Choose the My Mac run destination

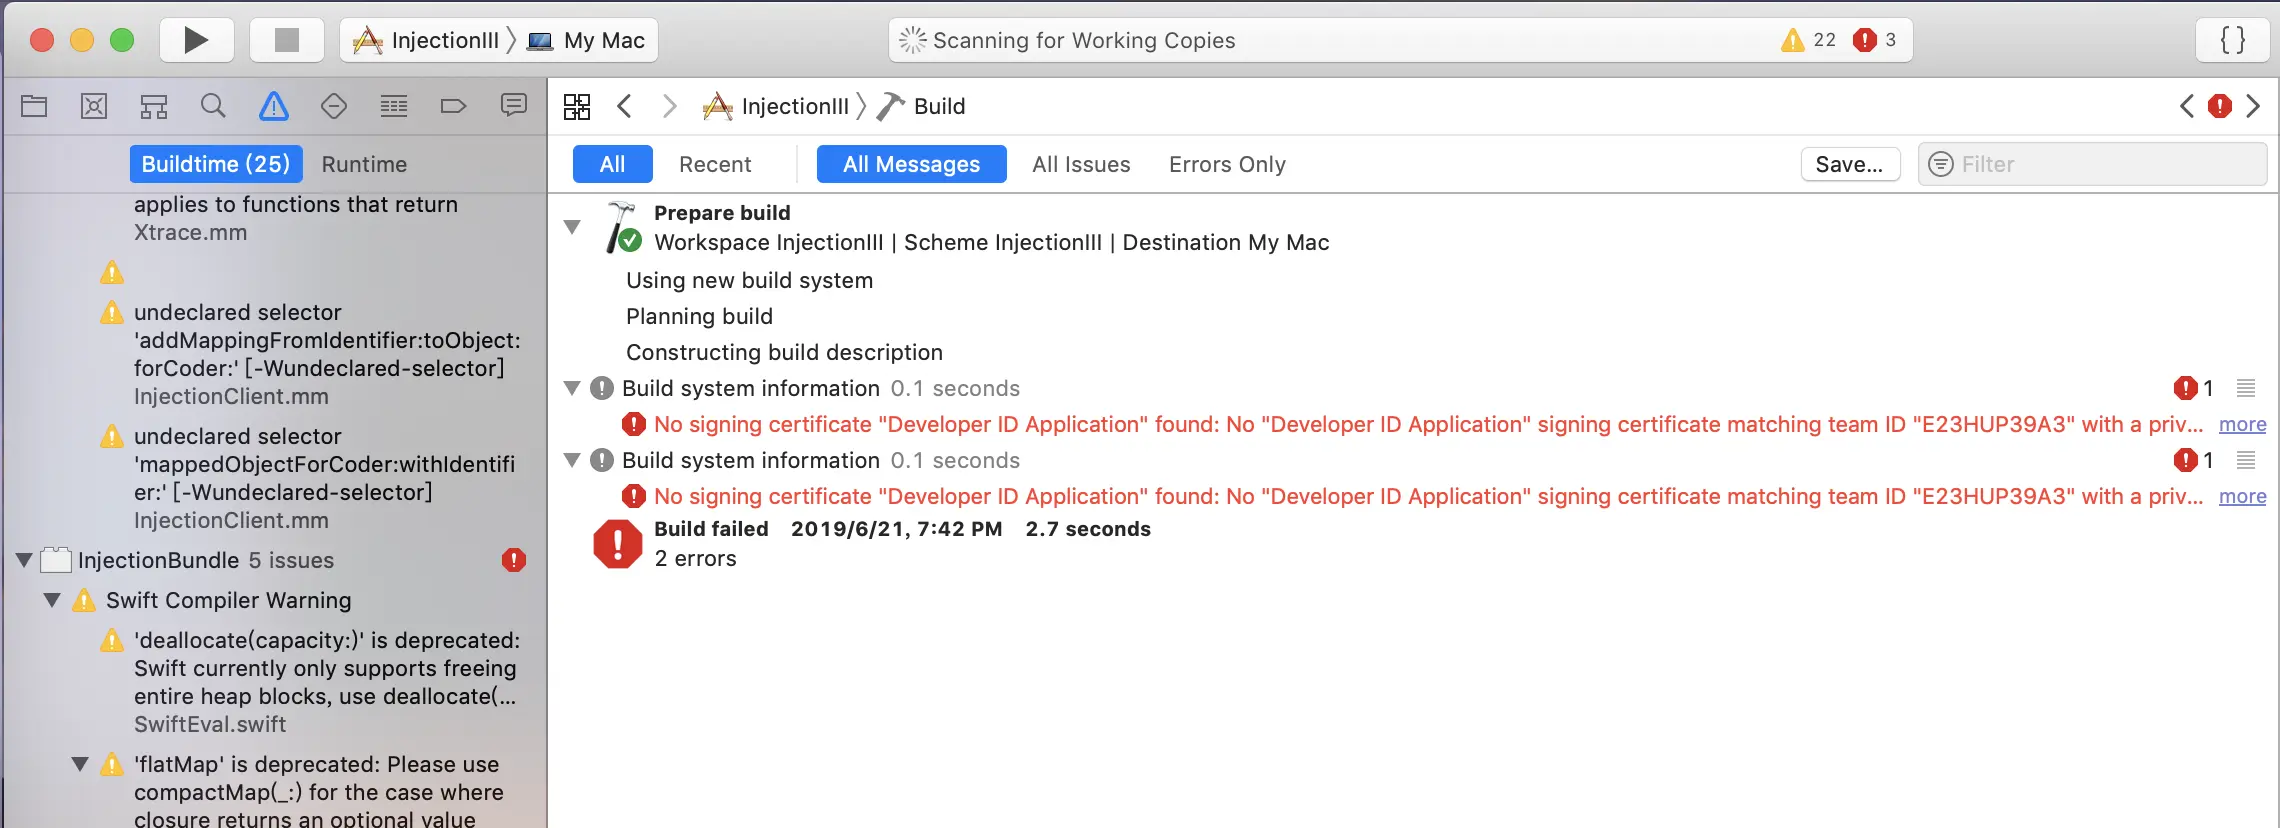(x=588, y=40)
